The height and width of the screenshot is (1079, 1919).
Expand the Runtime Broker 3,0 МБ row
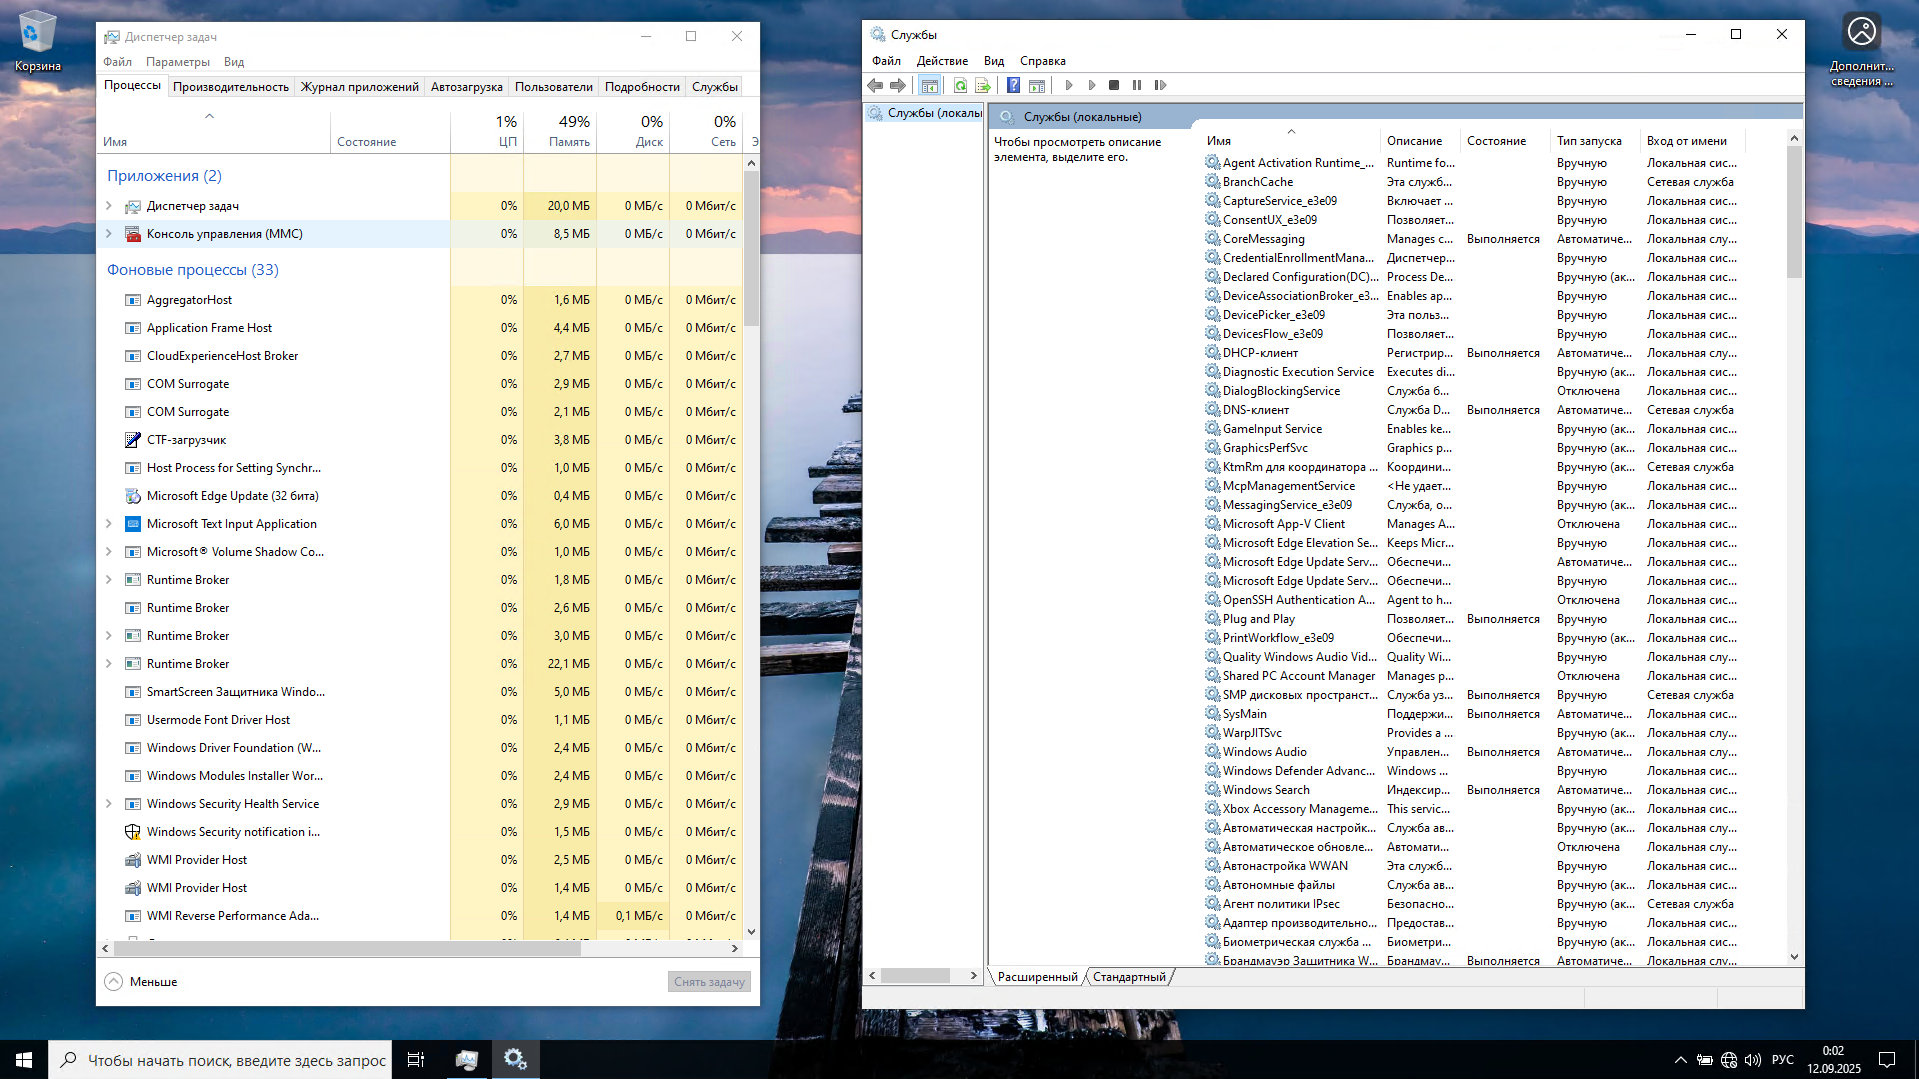109,636
